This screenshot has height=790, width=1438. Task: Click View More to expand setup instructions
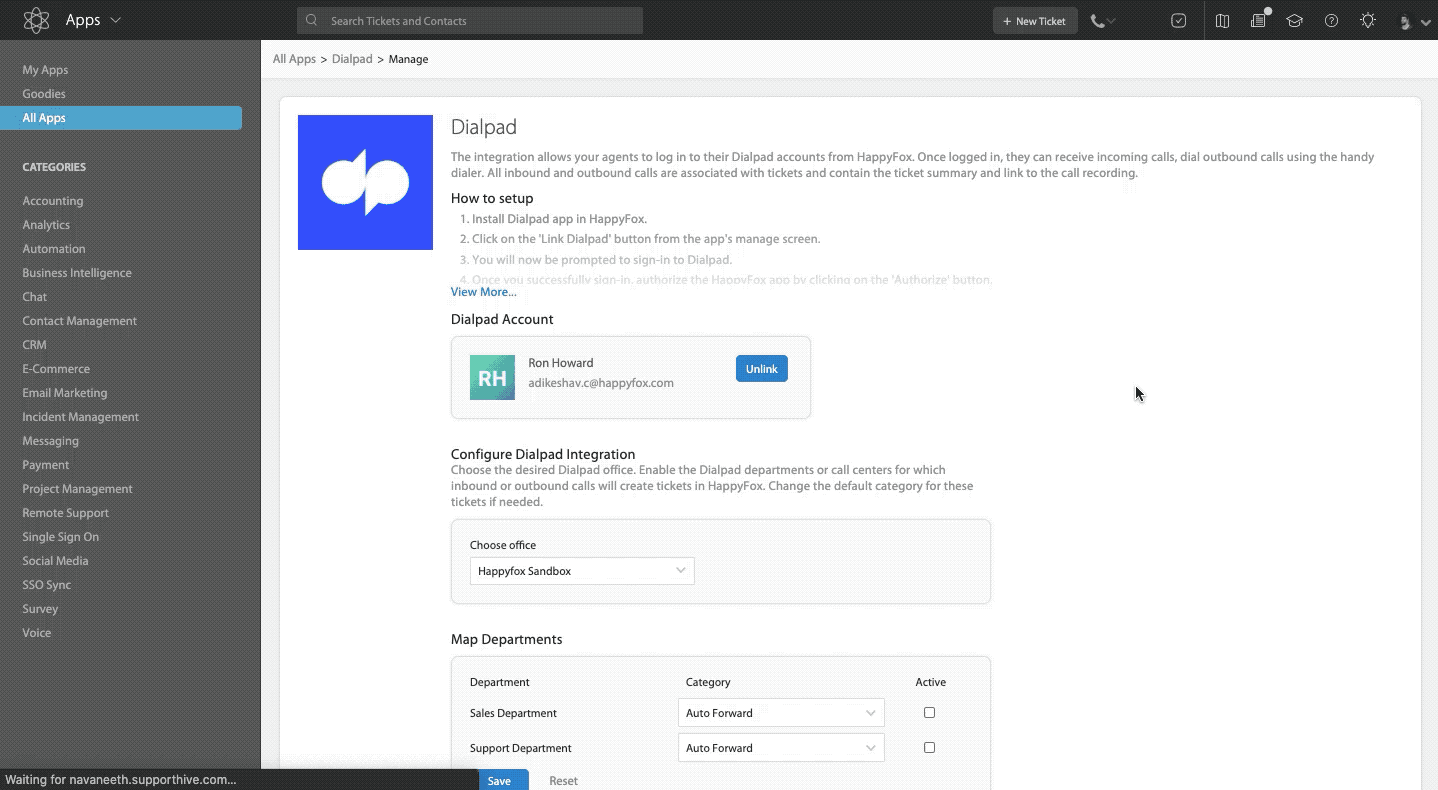coord(483,291)
